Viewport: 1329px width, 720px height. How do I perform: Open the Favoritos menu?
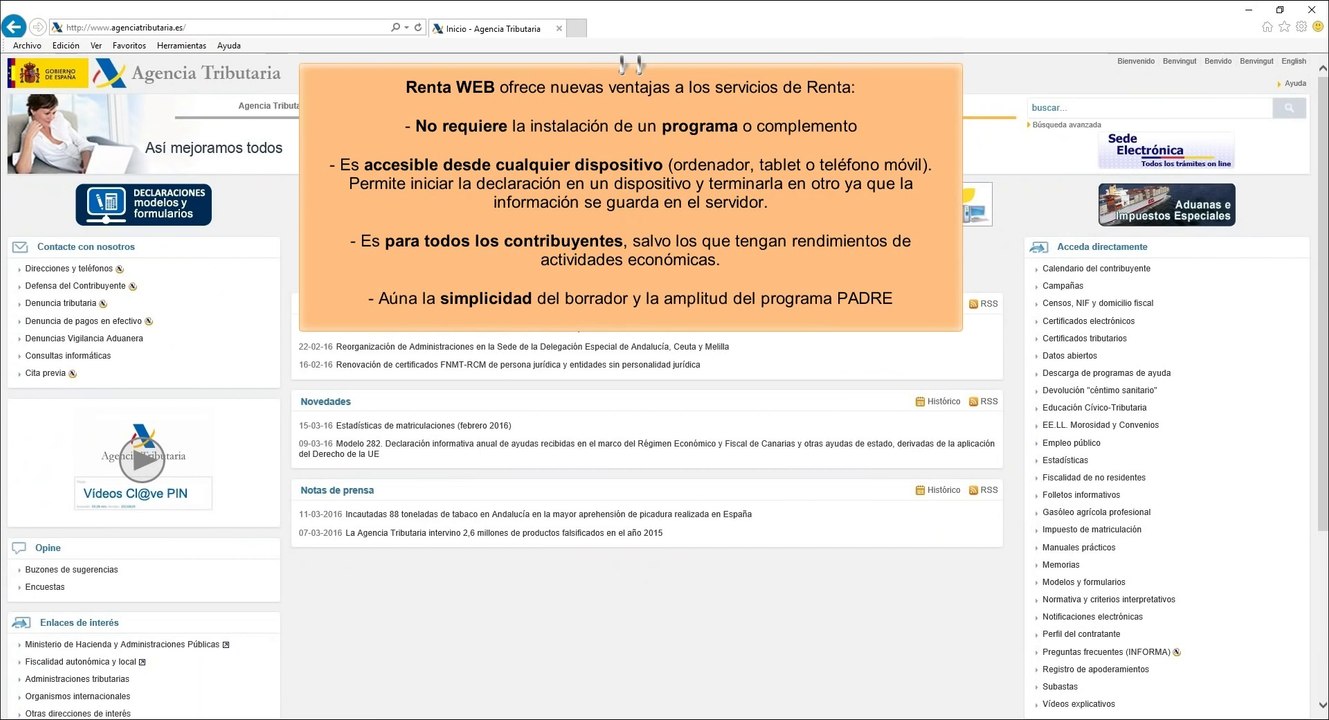point(129,46)
